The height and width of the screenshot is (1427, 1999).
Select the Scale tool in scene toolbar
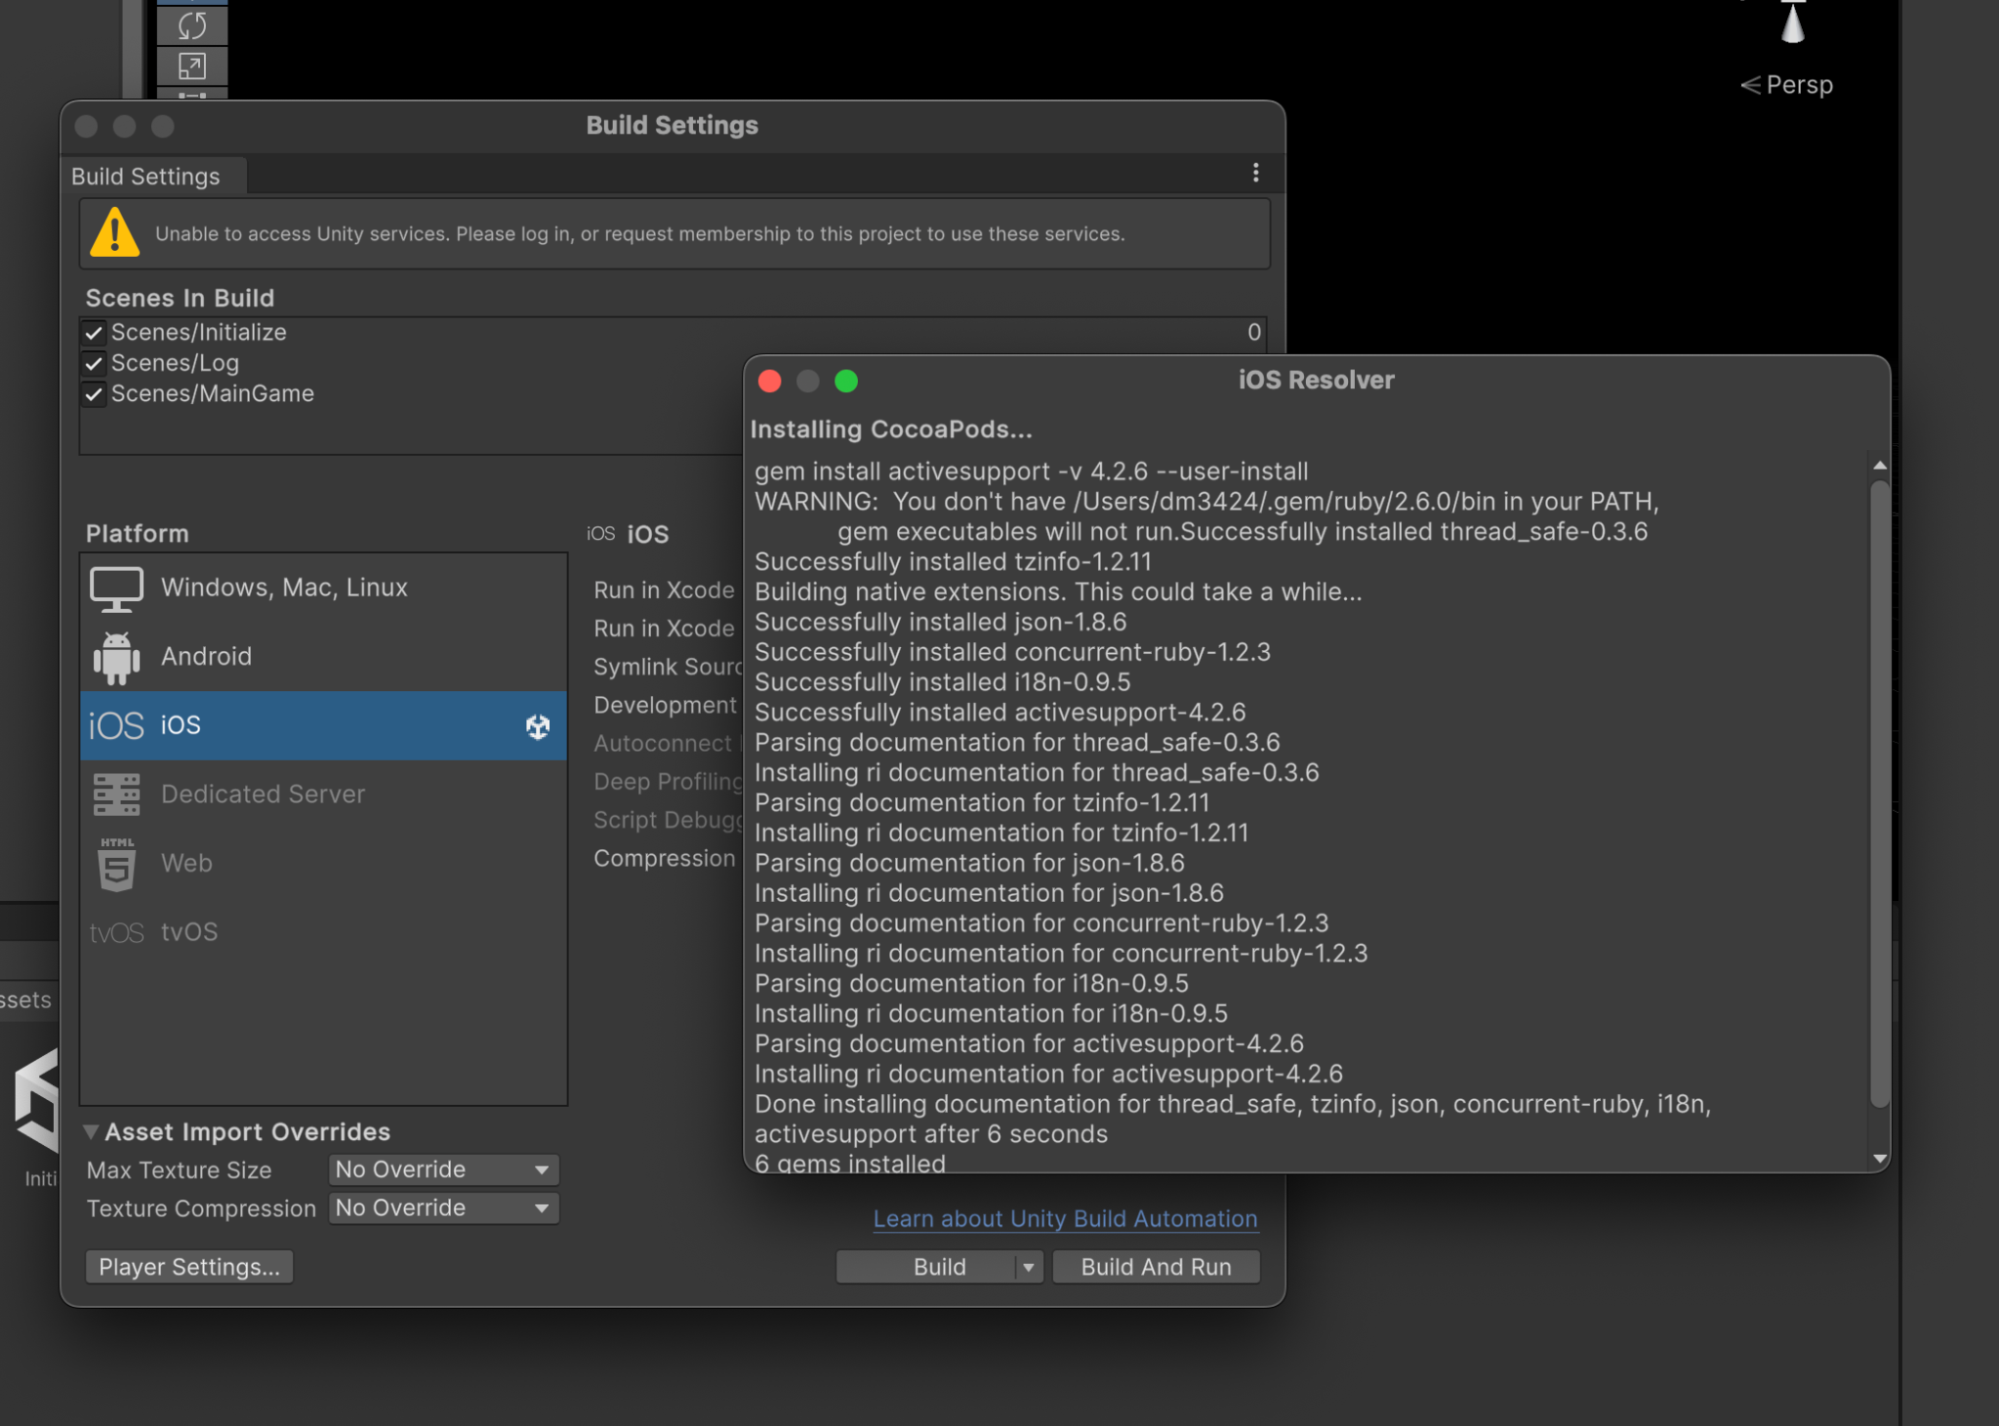coord(192,66)
